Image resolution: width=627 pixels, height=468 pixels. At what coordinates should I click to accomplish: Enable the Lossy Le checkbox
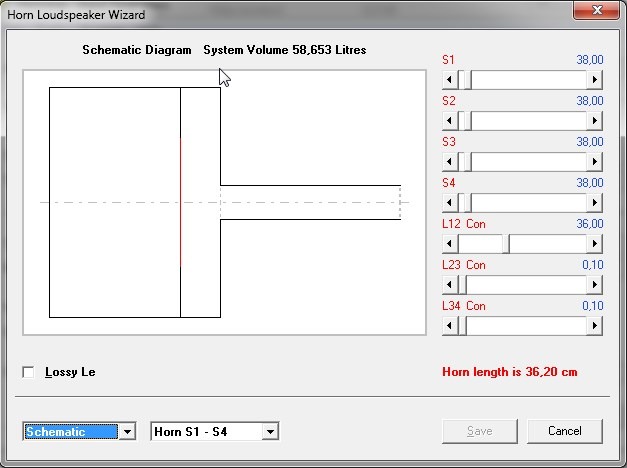pos(28,372)
